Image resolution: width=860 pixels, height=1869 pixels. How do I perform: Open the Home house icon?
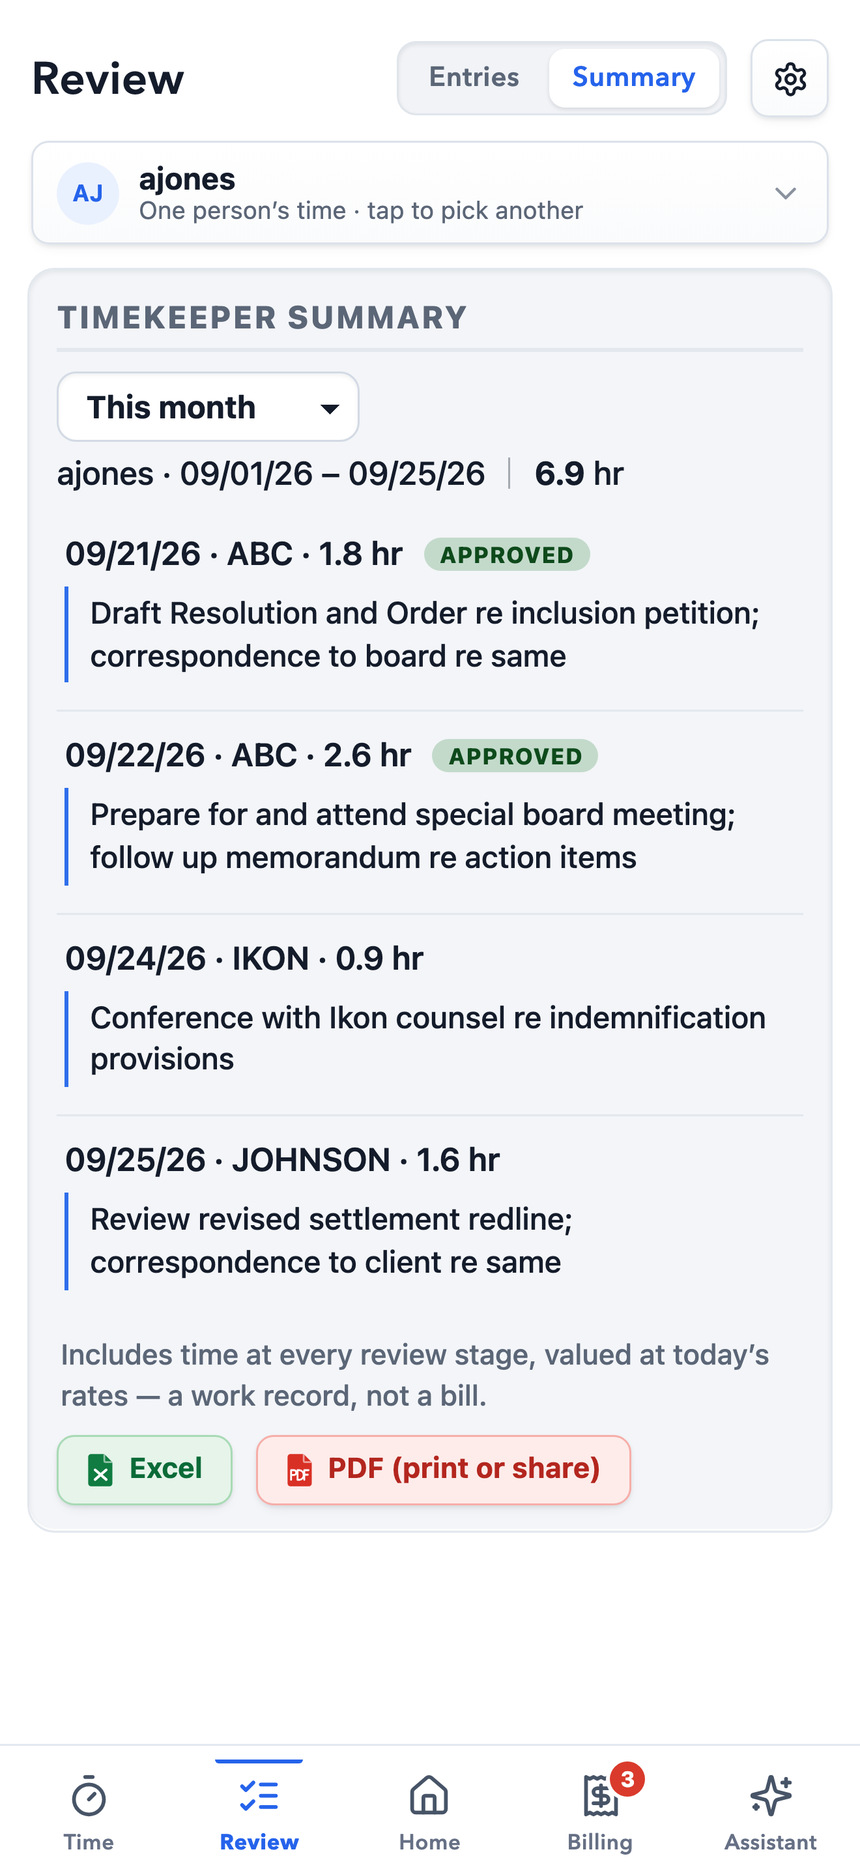pyautogui.click(x=429, y=1796)
